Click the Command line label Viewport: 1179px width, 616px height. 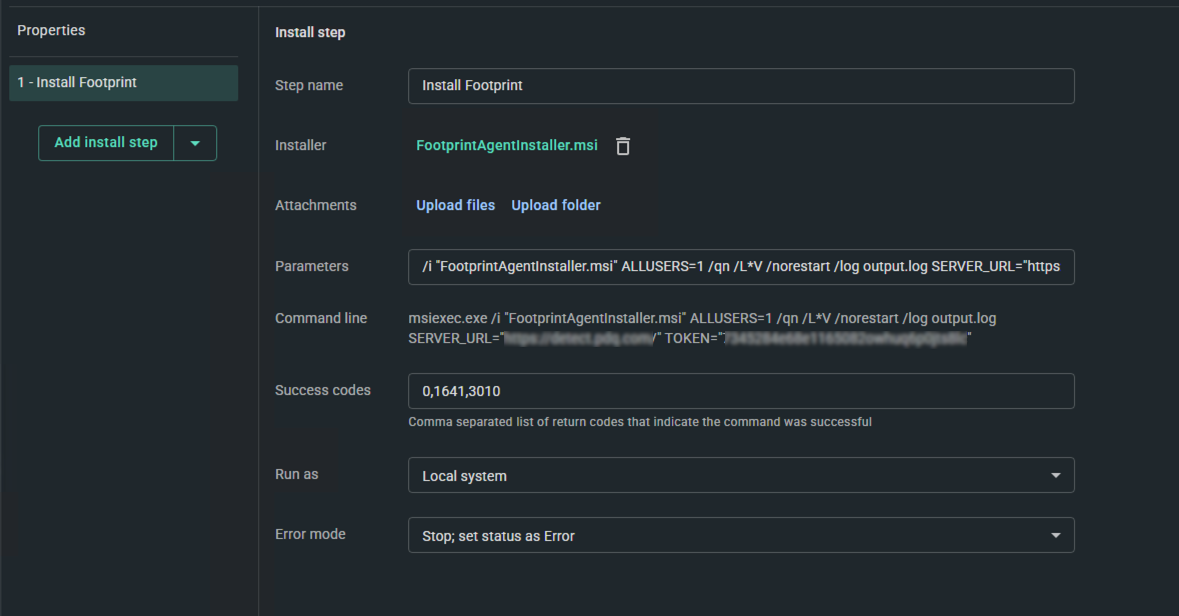click(321, 319)
